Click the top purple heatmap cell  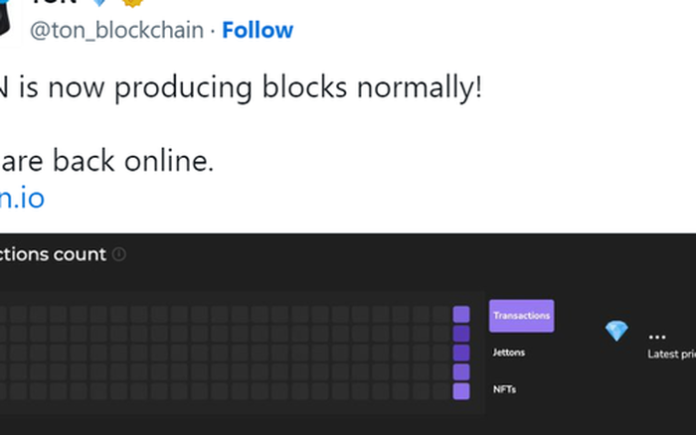click(x=461, y=314)
